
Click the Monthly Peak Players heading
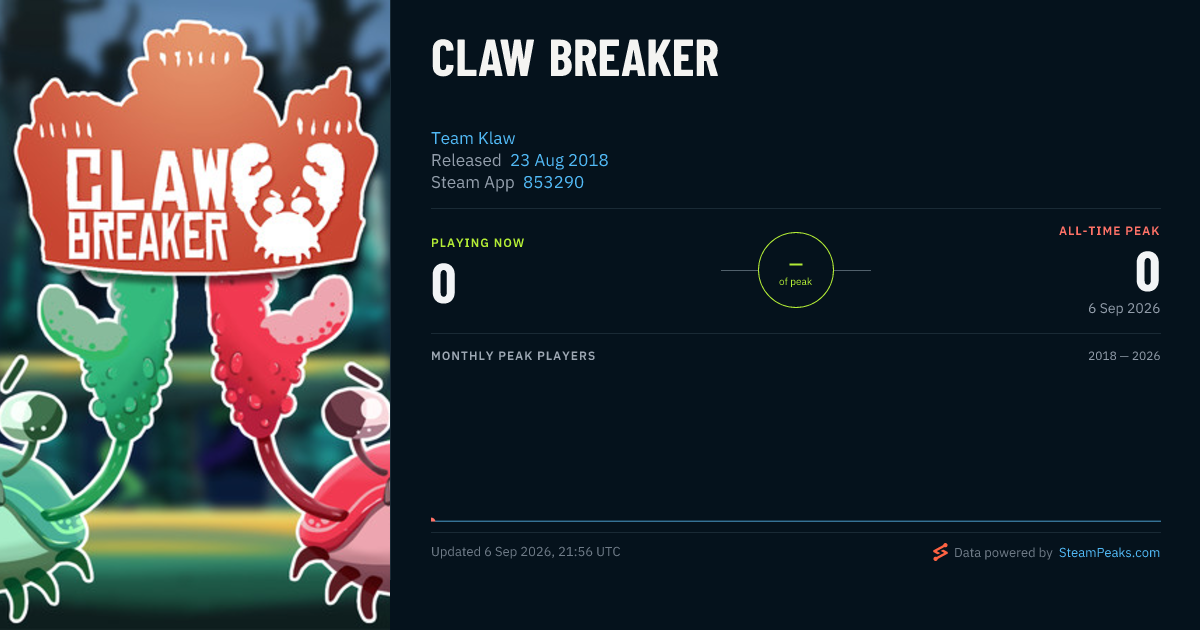pyautogui.click(x=513, y=356)
